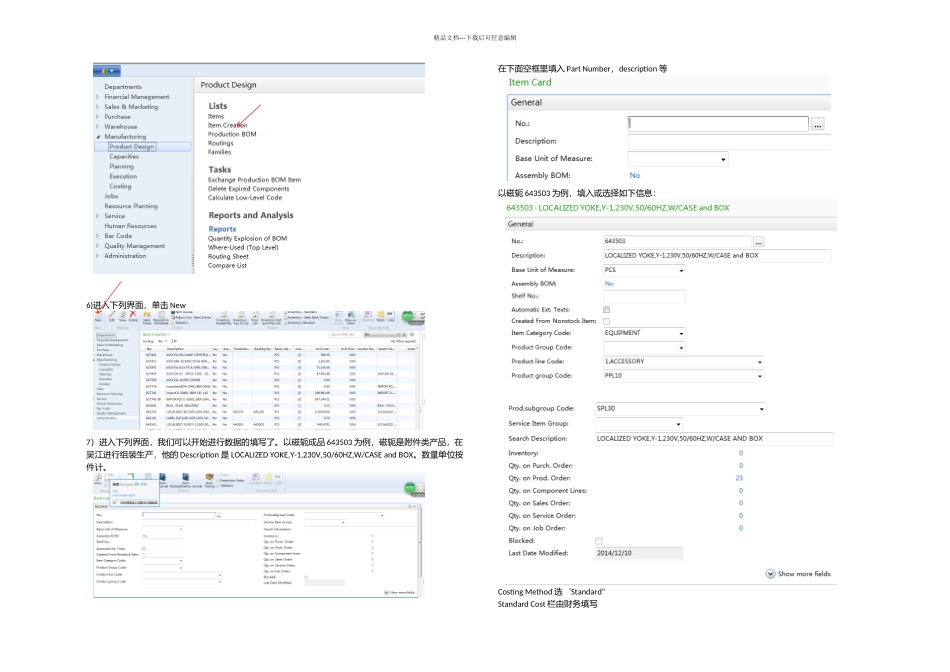Click Qty. on Prod. Order value 23

(x=739, y=478)
